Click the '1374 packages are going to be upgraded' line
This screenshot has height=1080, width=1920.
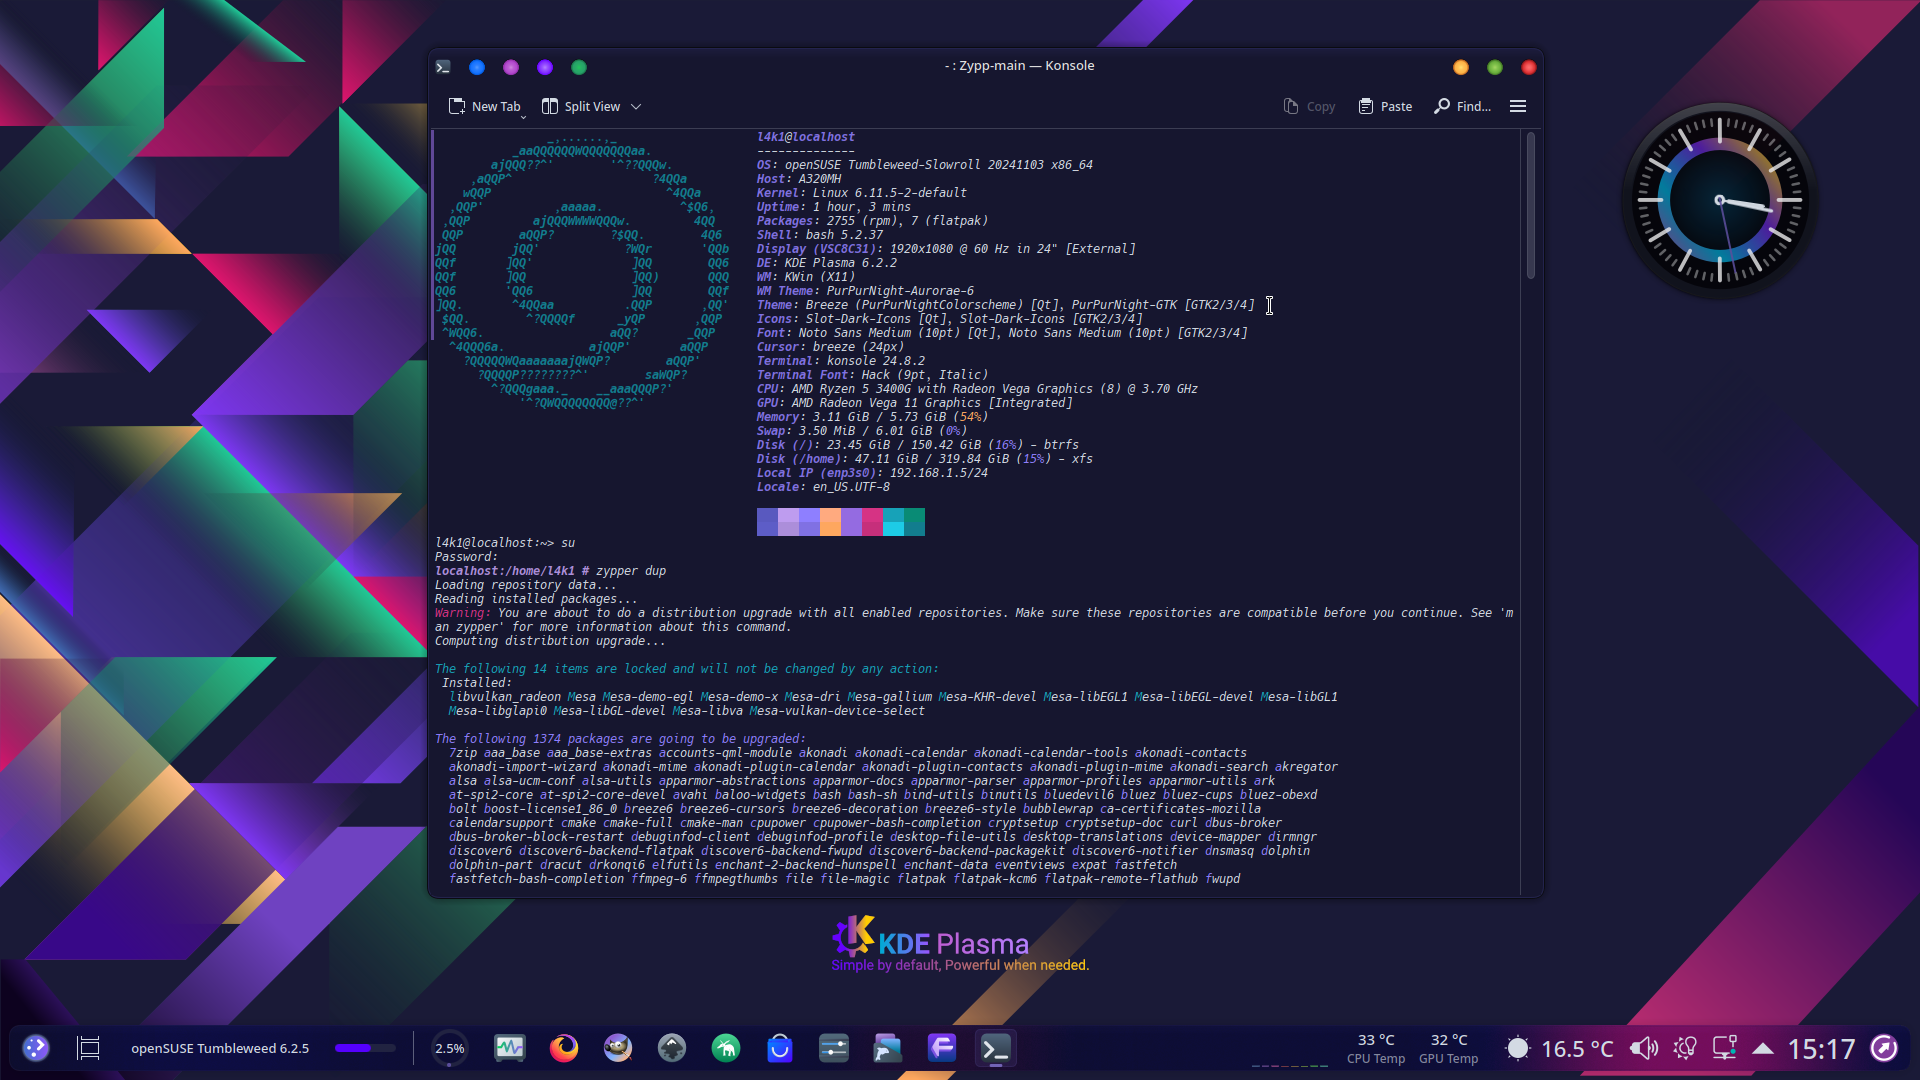pyautogui.click(x=620, y=739)
